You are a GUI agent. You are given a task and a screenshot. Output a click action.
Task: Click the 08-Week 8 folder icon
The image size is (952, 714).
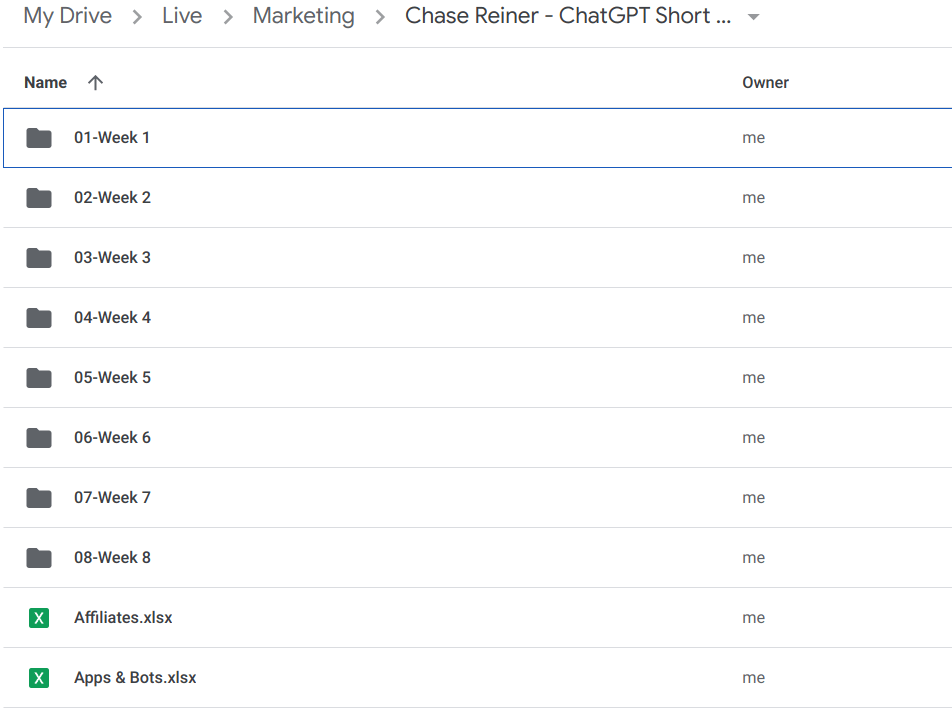(38, 557)
